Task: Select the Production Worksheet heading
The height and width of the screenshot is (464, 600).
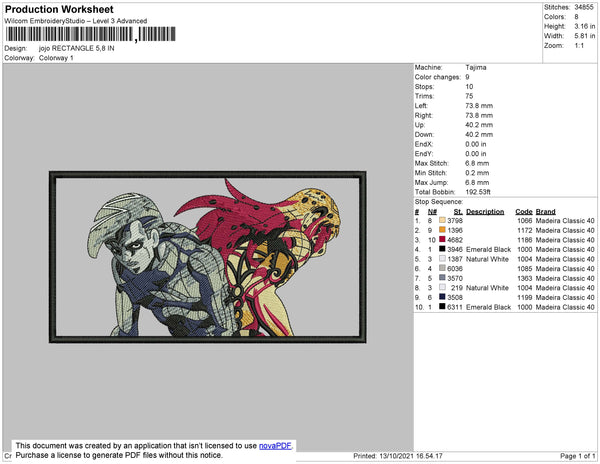Action: point(59,9)
